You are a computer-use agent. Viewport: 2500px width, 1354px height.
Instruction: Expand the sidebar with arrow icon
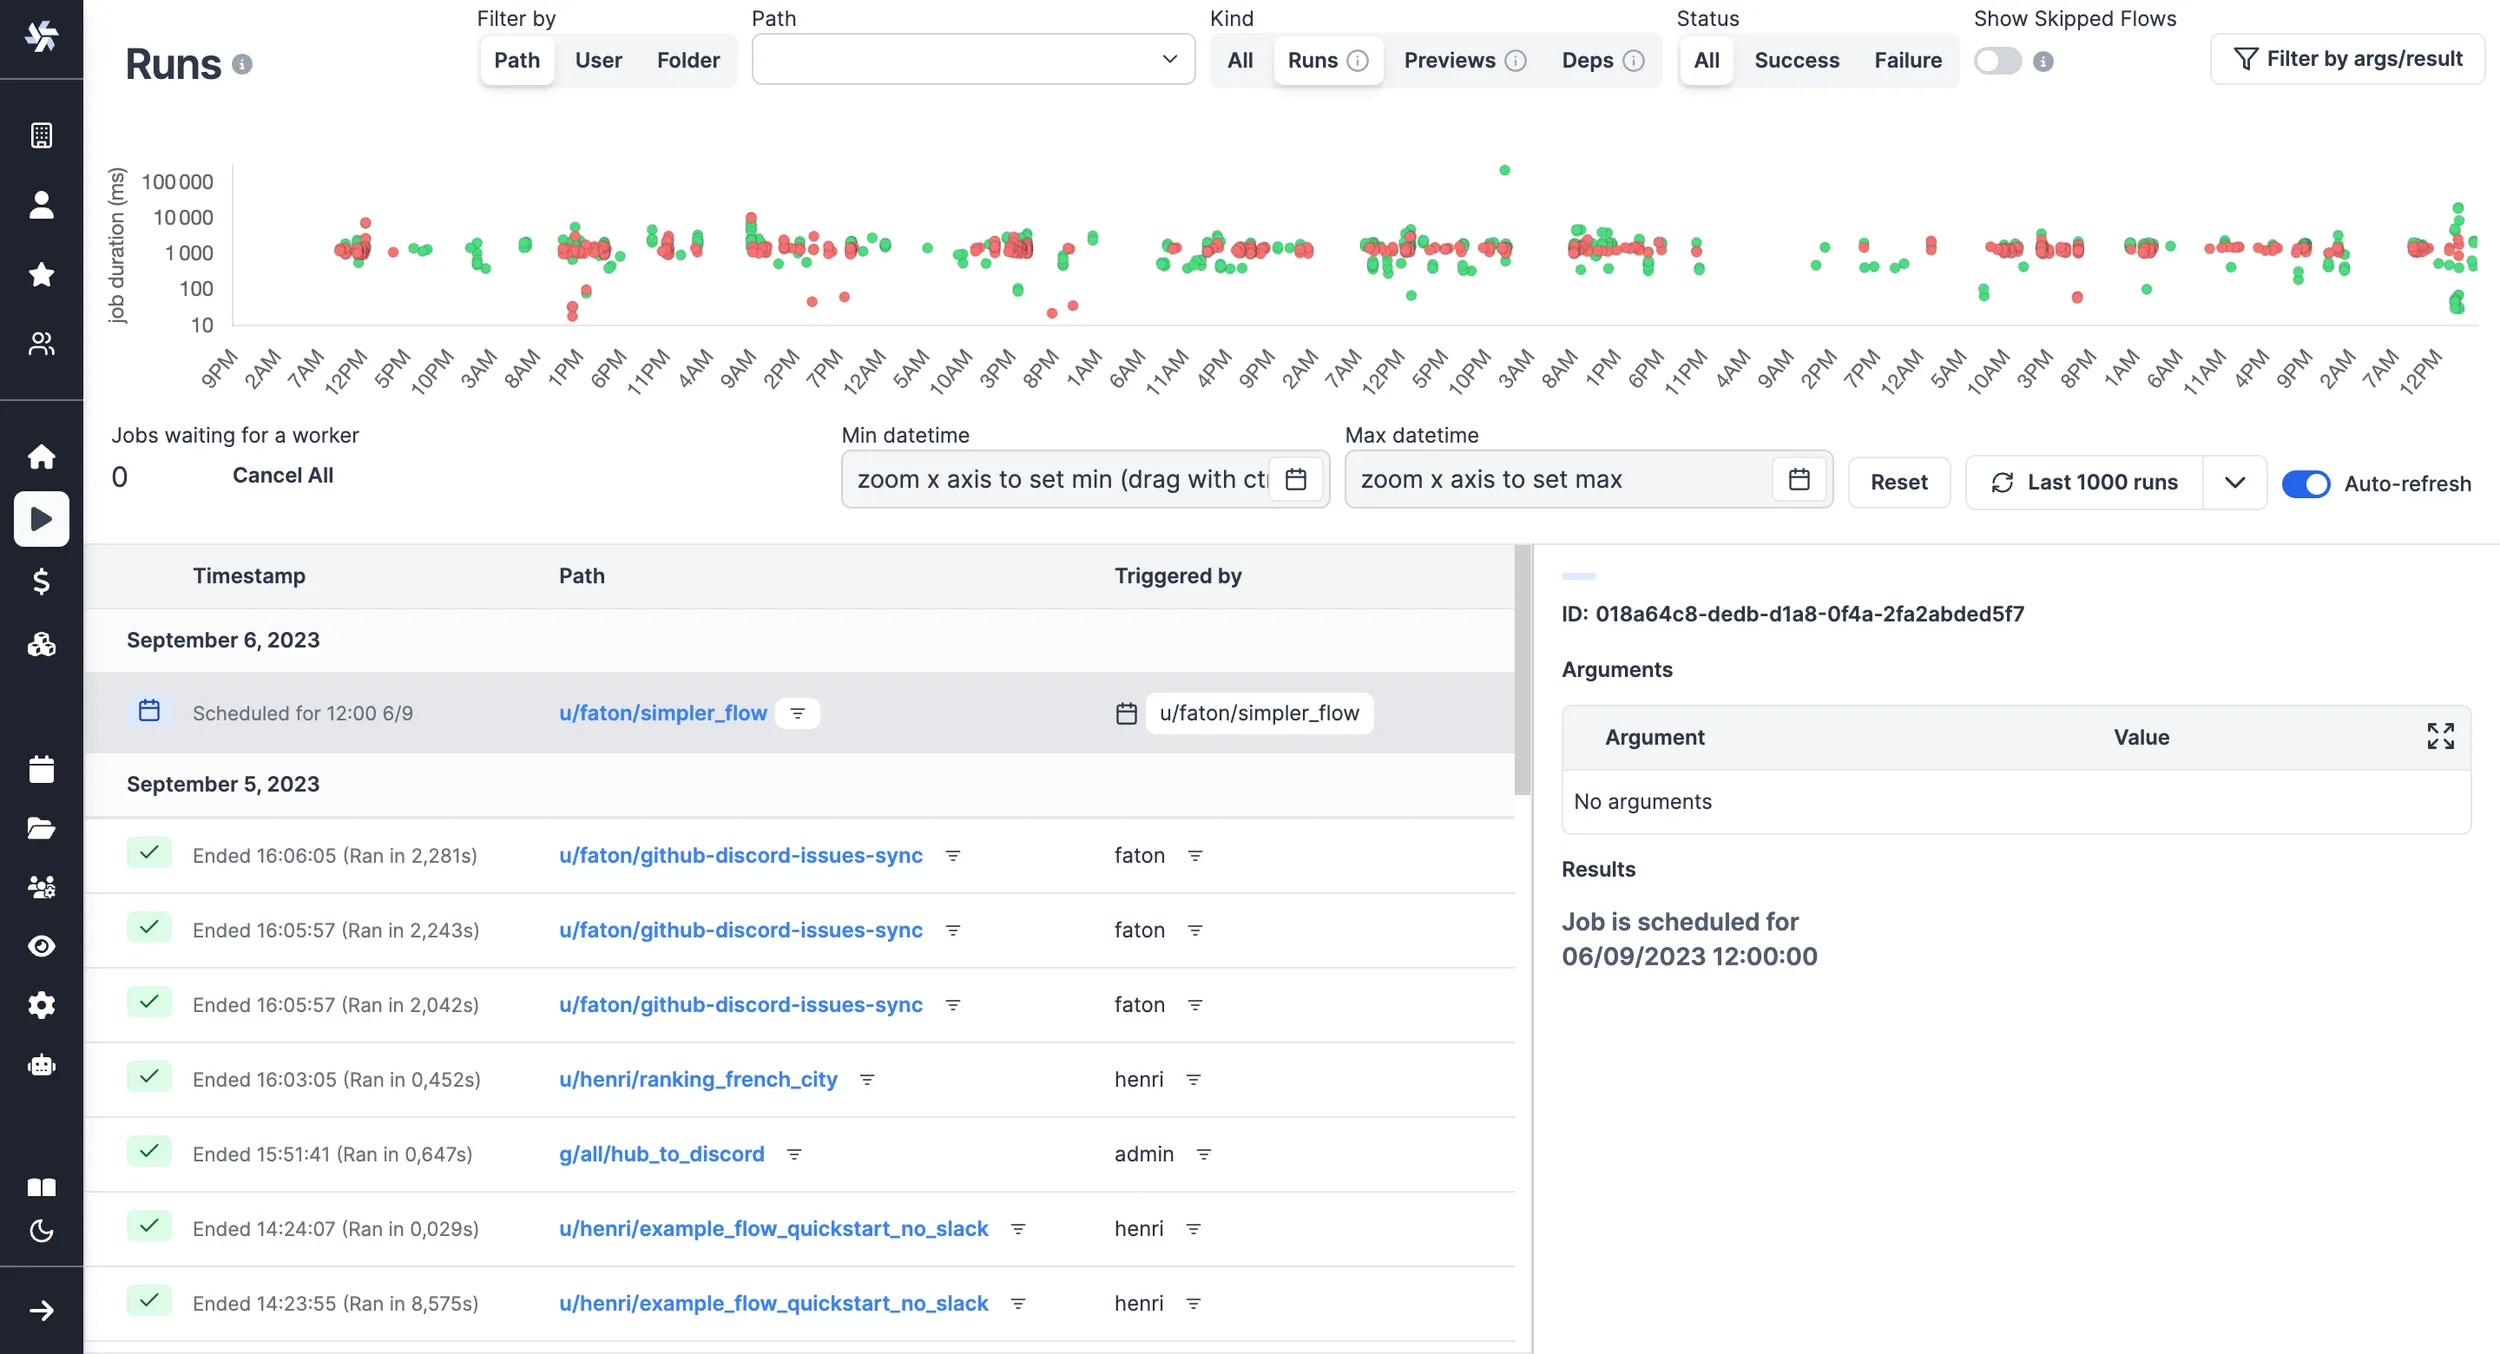[41, 1311]
